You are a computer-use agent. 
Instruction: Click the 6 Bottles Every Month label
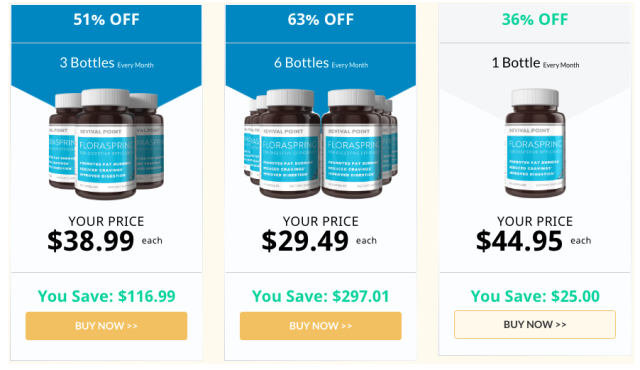pyautogui.click(x=321, y=63)
